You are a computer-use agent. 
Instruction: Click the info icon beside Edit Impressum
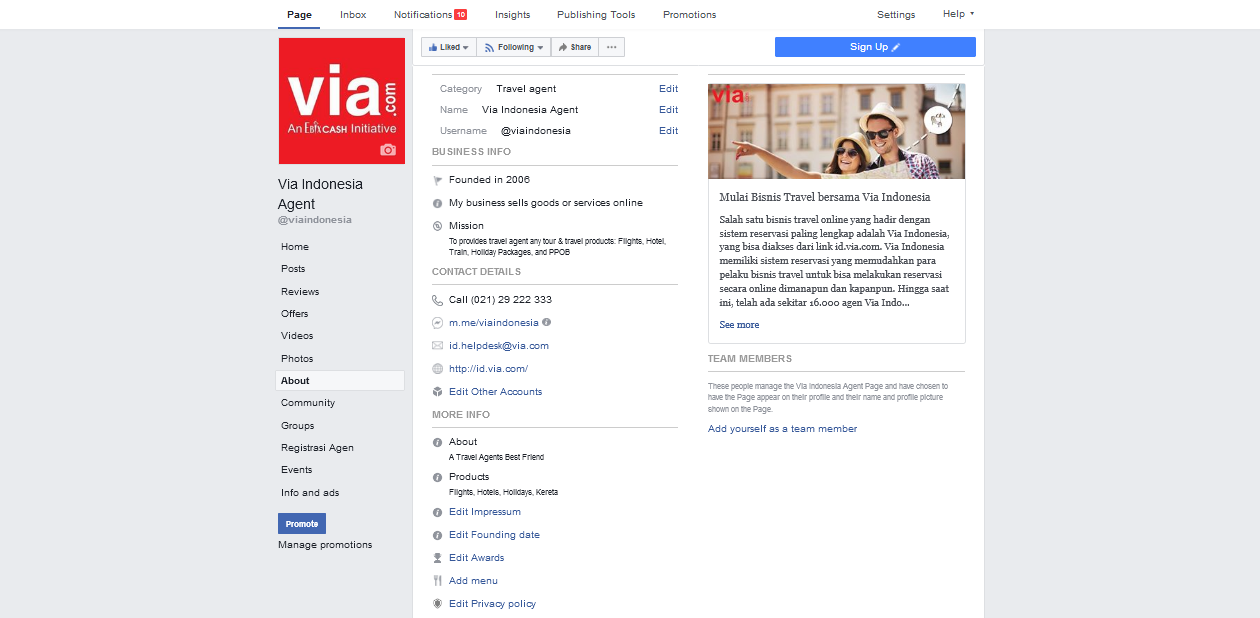(437, 512)
